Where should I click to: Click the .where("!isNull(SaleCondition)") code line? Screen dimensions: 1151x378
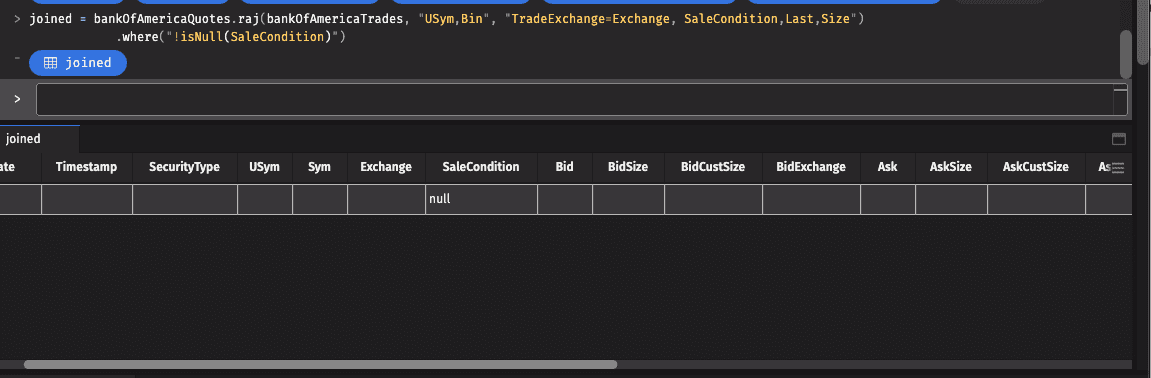[x=230, y=36]
